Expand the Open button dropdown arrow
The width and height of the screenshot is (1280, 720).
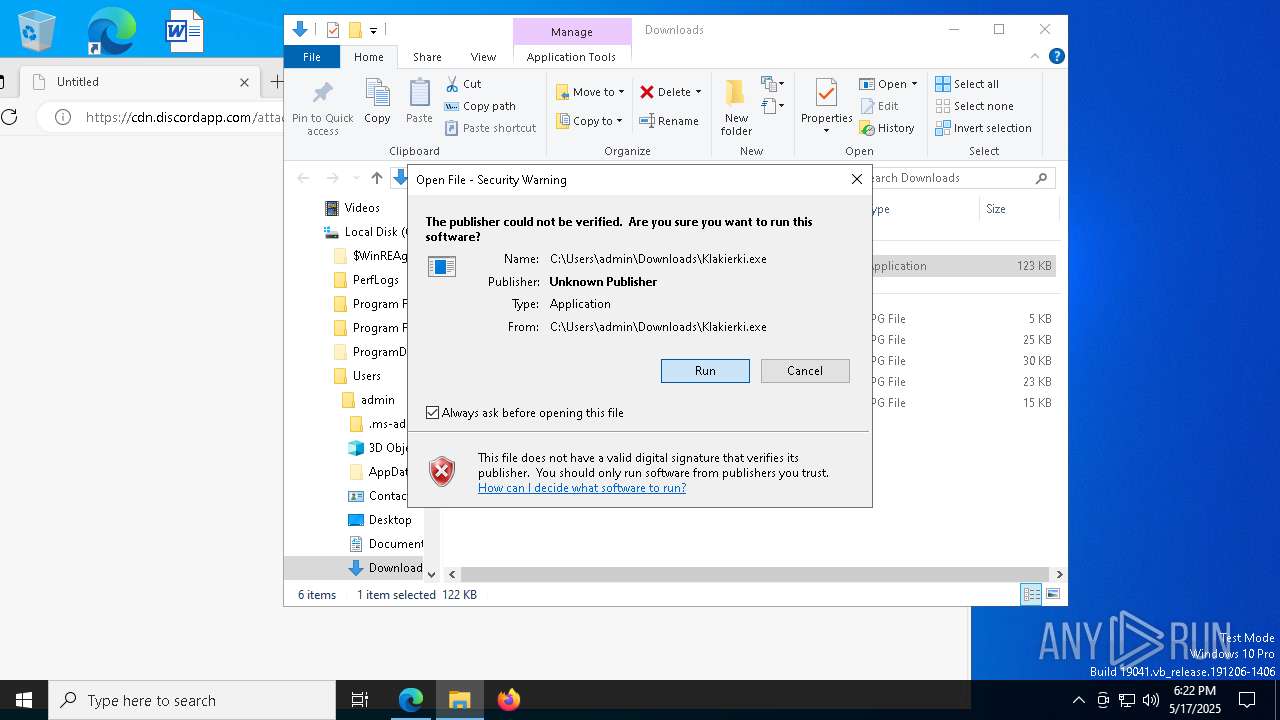point(914,84)
